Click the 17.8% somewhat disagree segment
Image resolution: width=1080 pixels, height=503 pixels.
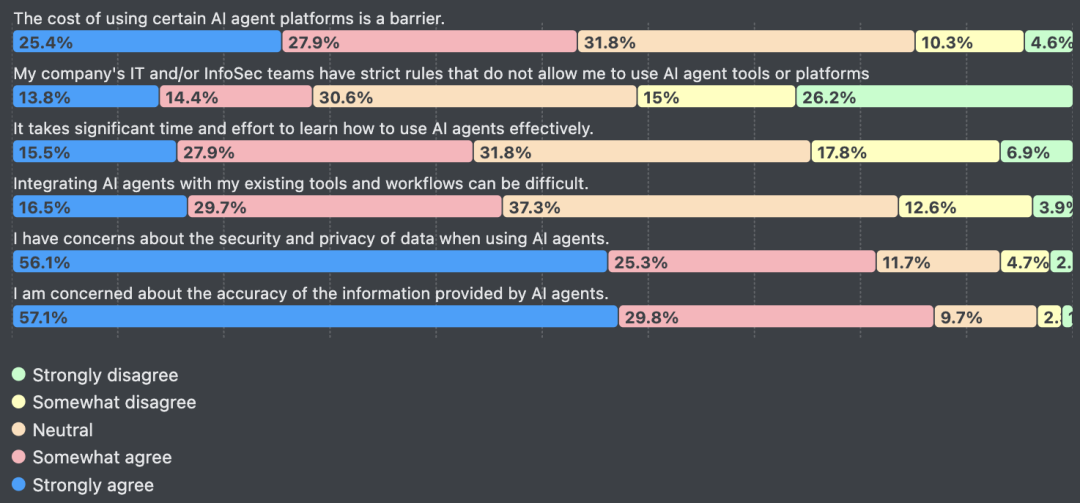[x=905, y=152]
